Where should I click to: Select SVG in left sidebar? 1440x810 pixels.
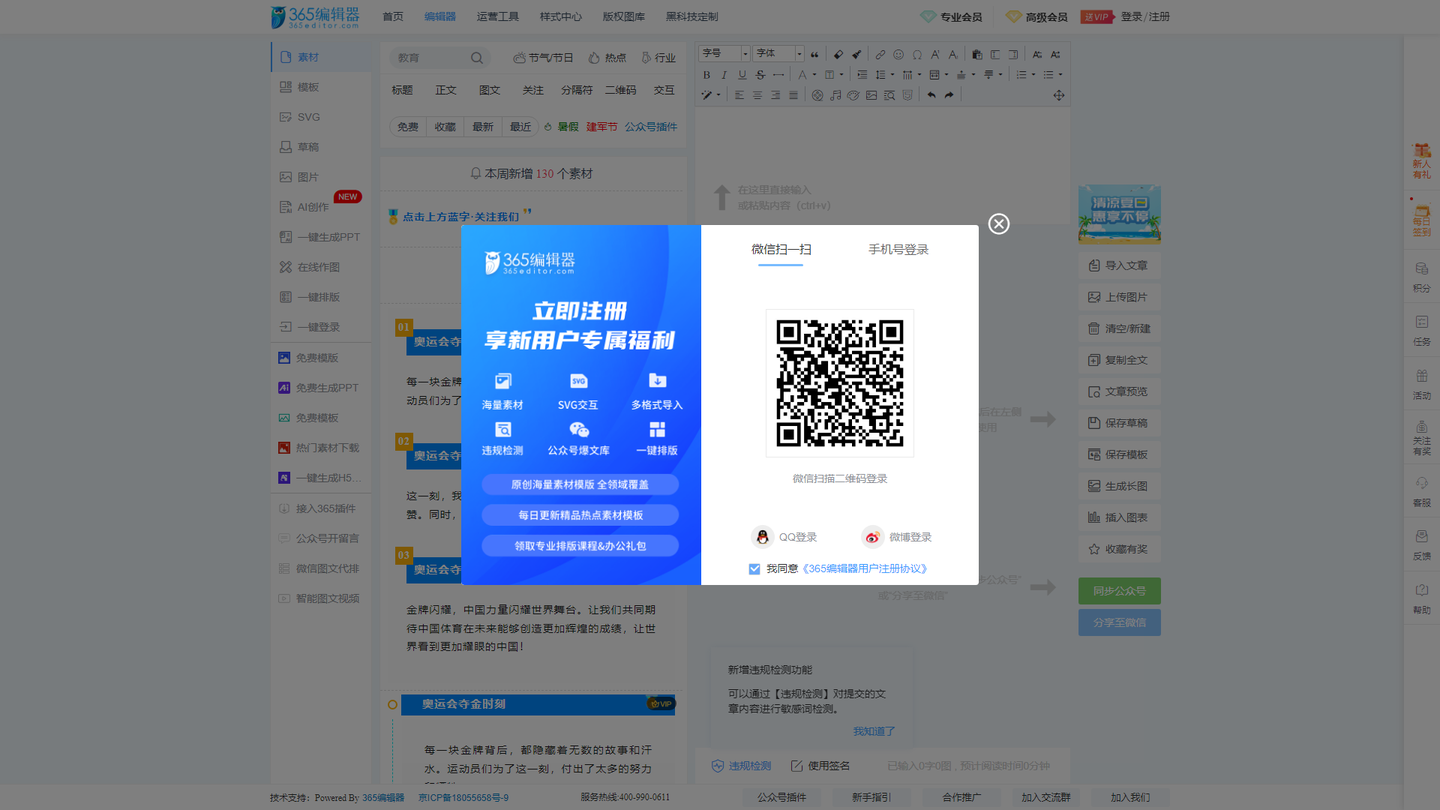[308, 117]
